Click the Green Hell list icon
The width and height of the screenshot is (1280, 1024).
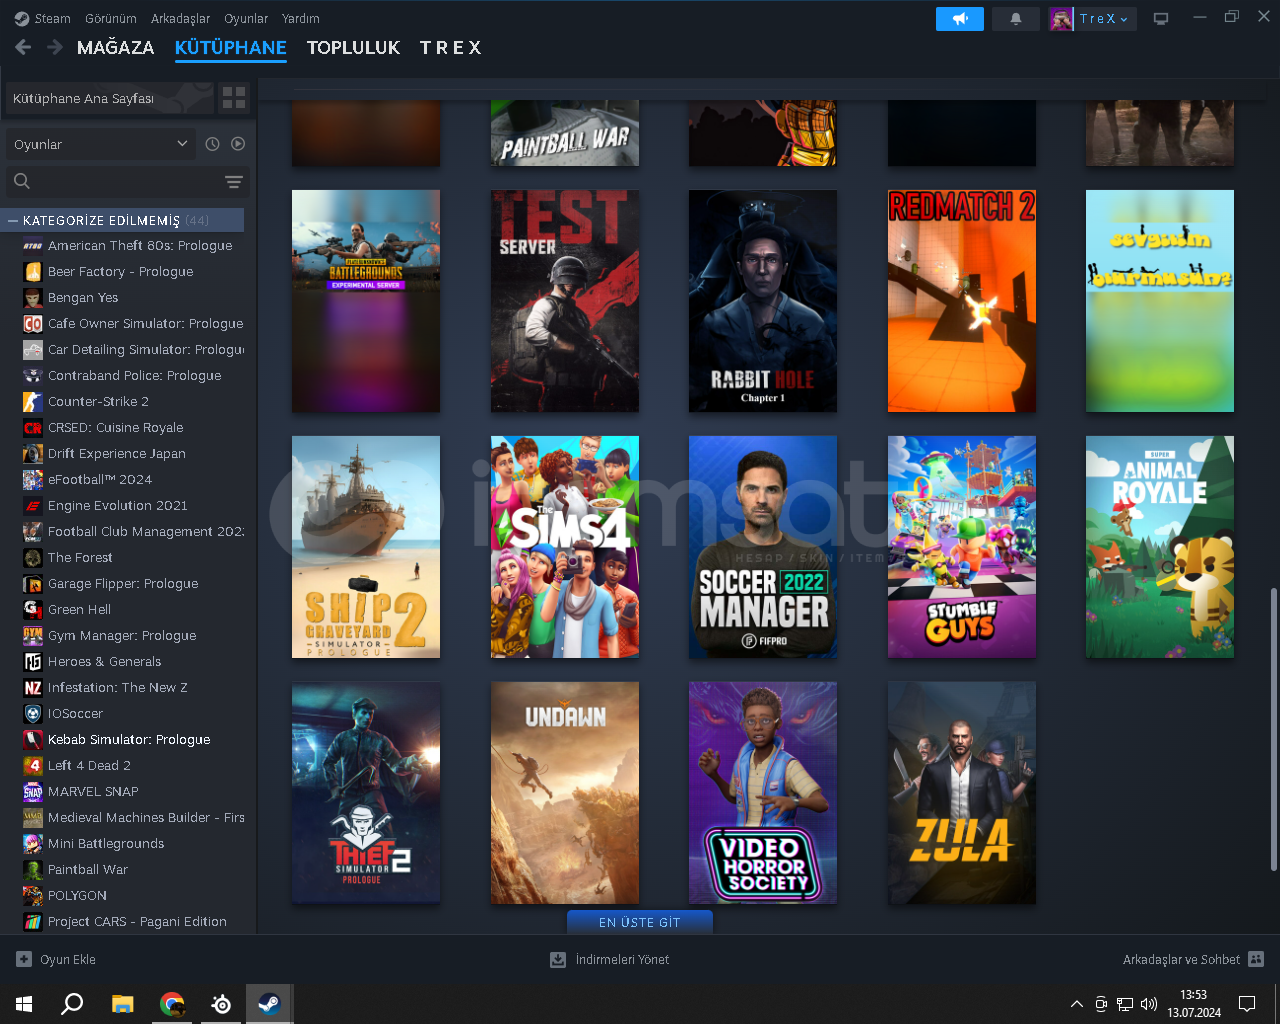[x=33, y=609]
